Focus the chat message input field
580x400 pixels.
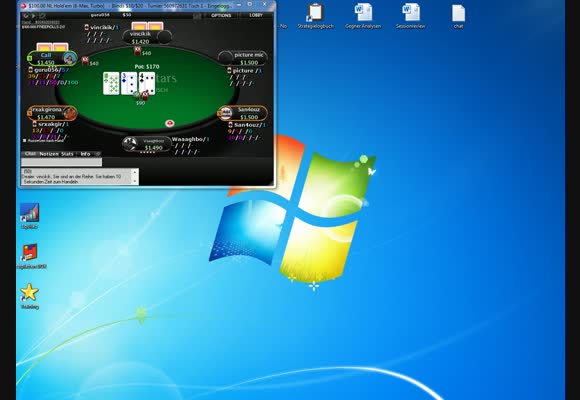pos(61,162)
